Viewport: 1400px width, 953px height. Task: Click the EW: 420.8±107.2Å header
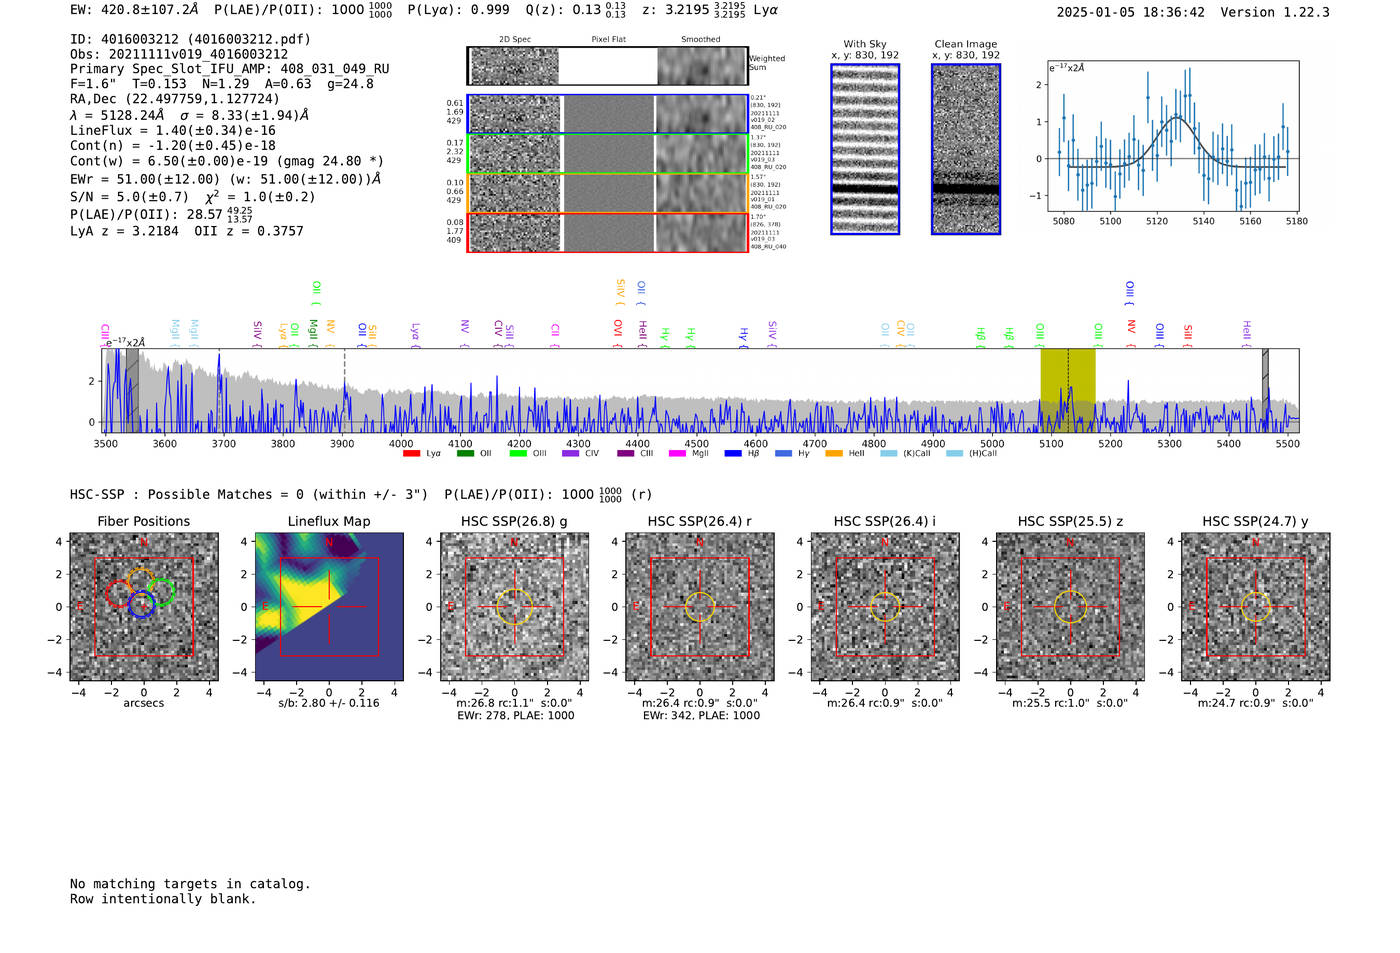pyautogui.click(x=135, y=10)
